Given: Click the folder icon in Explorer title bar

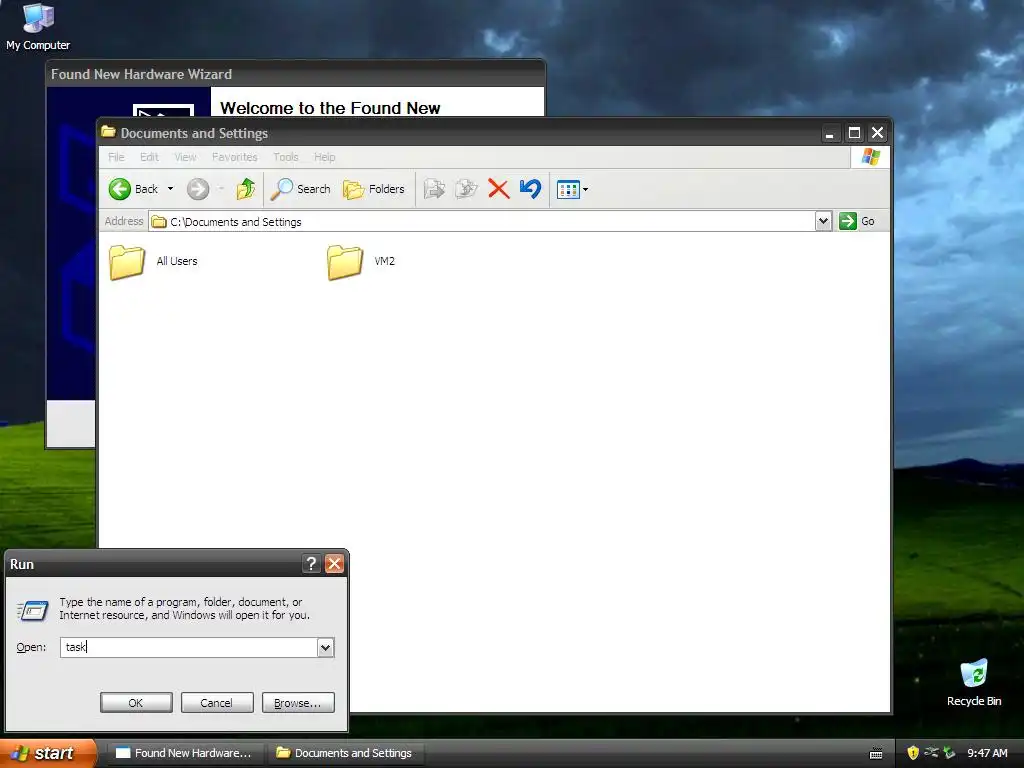Looking at the screenshot, I should coord(108,133).
